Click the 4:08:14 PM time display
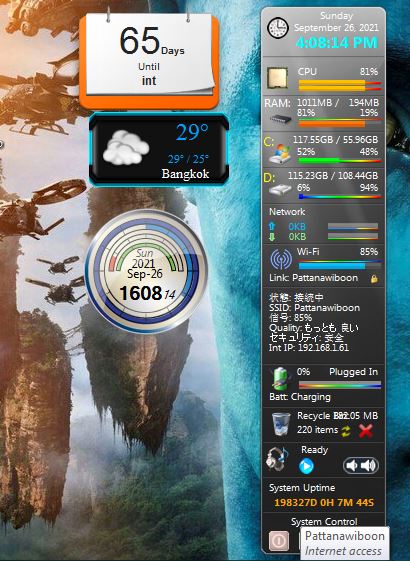The height and width of the screenshot is (561, 410). (337, 43)
